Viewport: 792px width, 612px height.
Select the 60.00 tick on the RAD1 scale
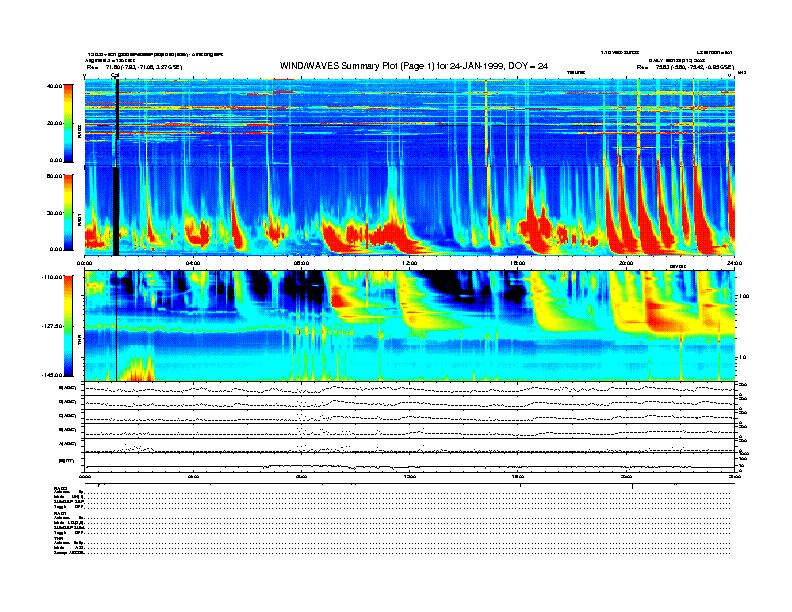point(54,176)
